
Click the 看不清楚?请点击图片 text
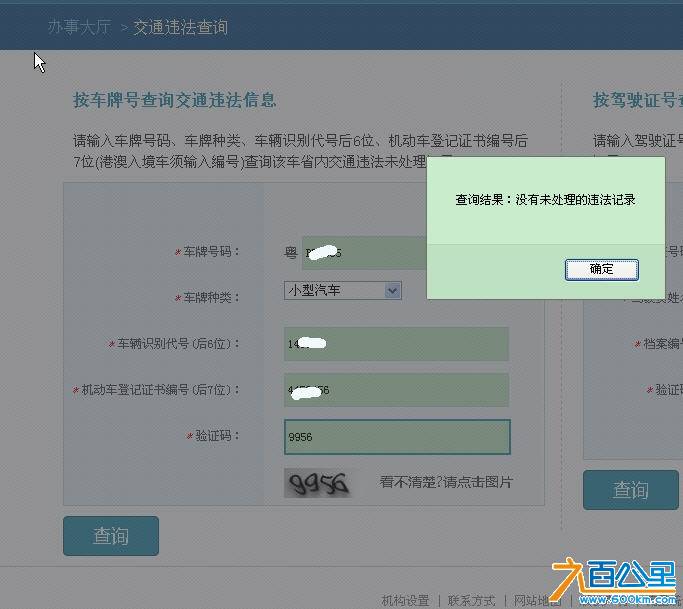446,482
